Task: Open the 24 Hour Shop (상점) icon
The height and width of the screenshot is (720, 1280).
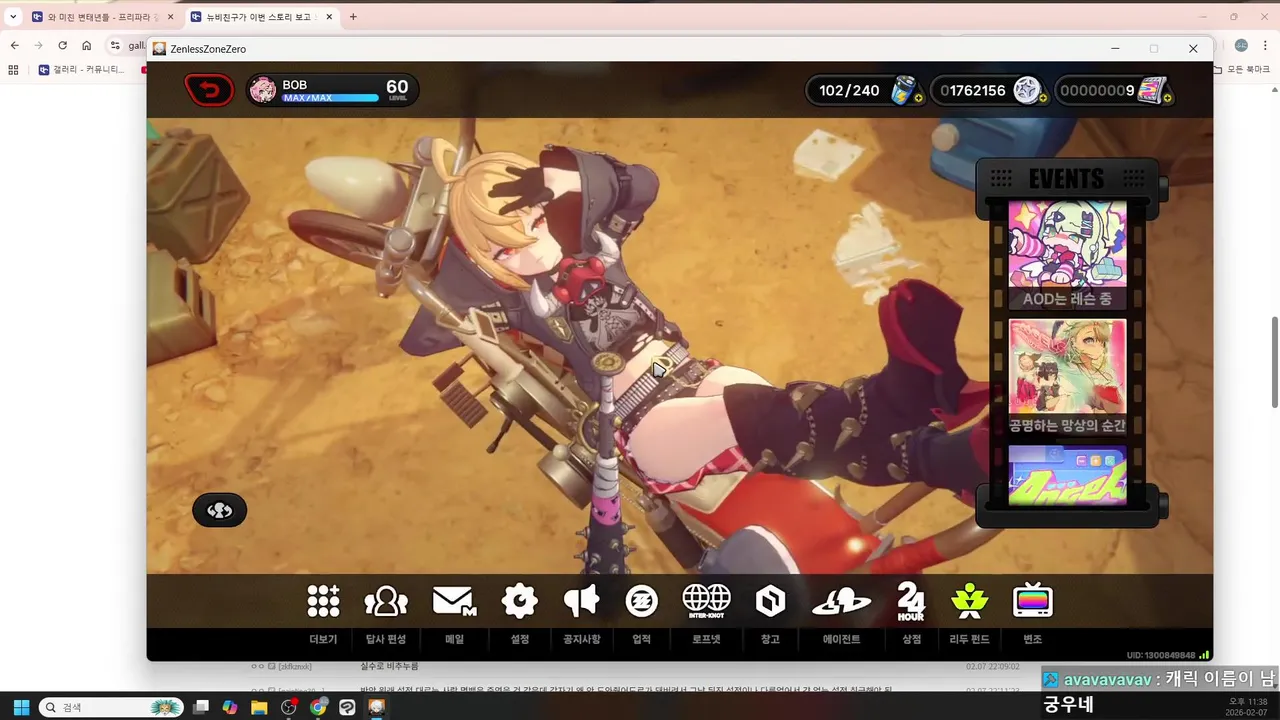Action: coord(911,601)
